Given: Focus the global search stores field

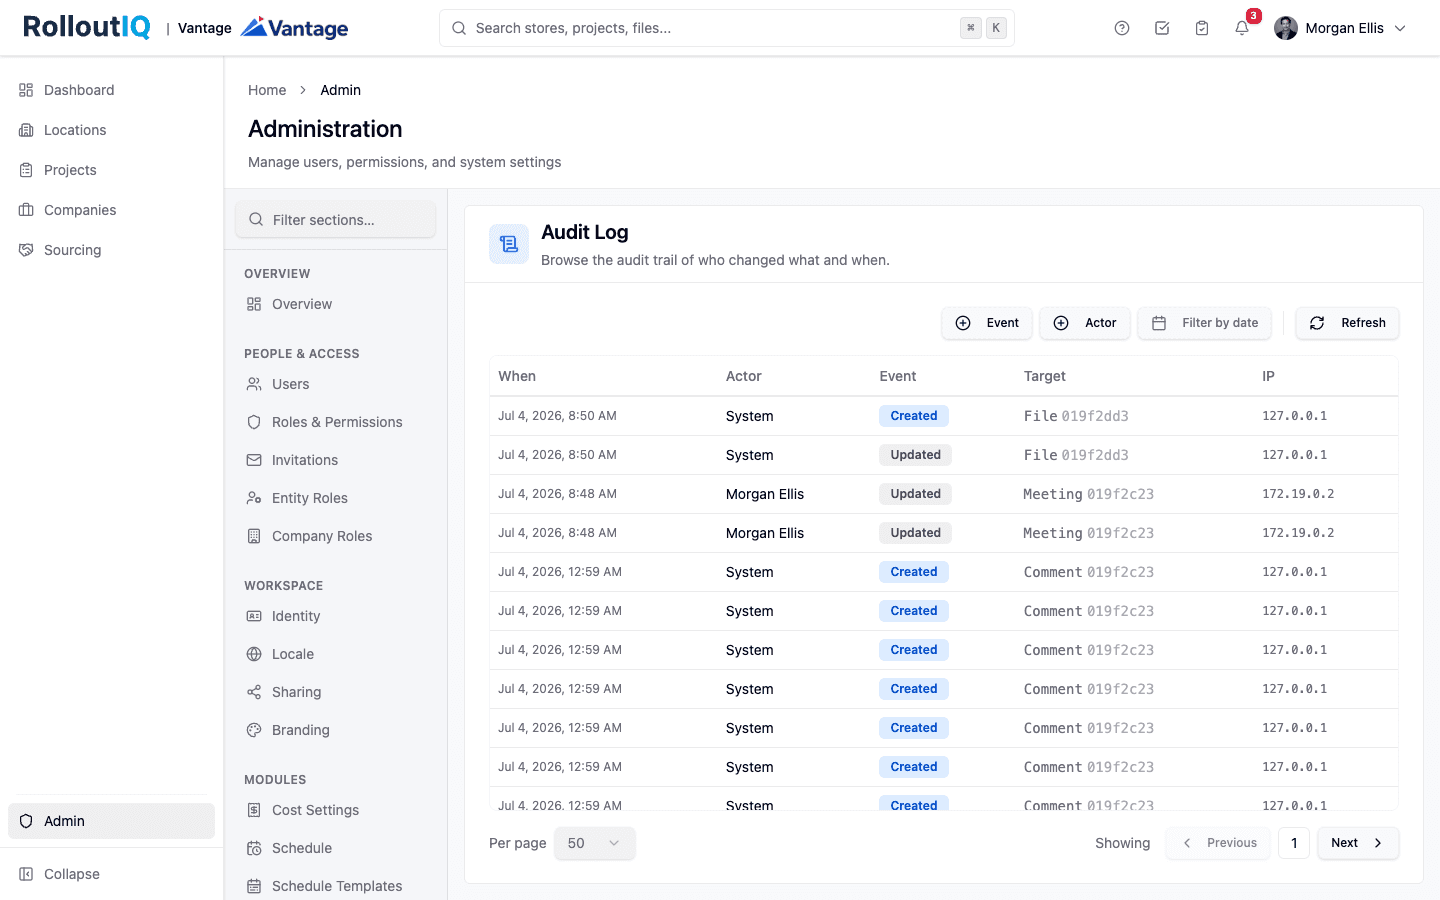Looking at the screenshot, I should point(727,28).
